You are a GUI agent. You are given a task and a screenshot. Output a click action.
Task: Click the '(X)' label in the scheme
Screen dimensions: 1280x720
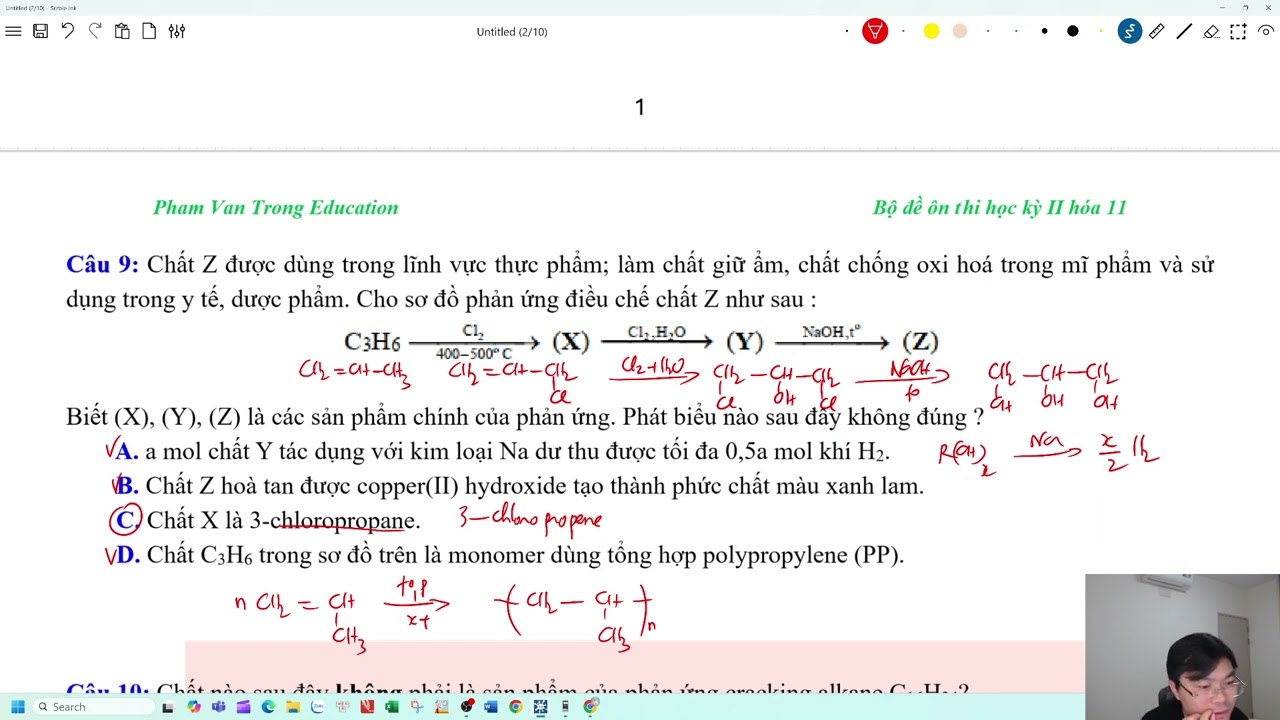571,342
